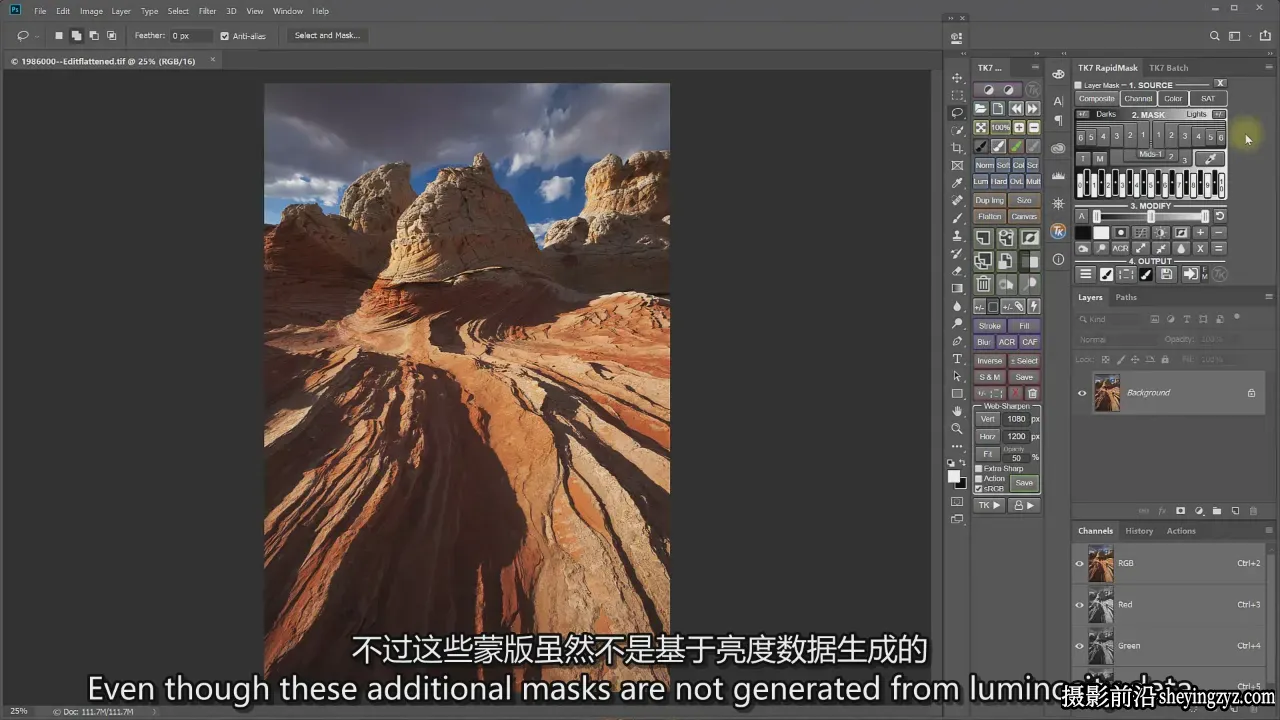Click the Add layer mask icon
The width and height of the screenshot is (1280, 720).
click(1180, 511)
